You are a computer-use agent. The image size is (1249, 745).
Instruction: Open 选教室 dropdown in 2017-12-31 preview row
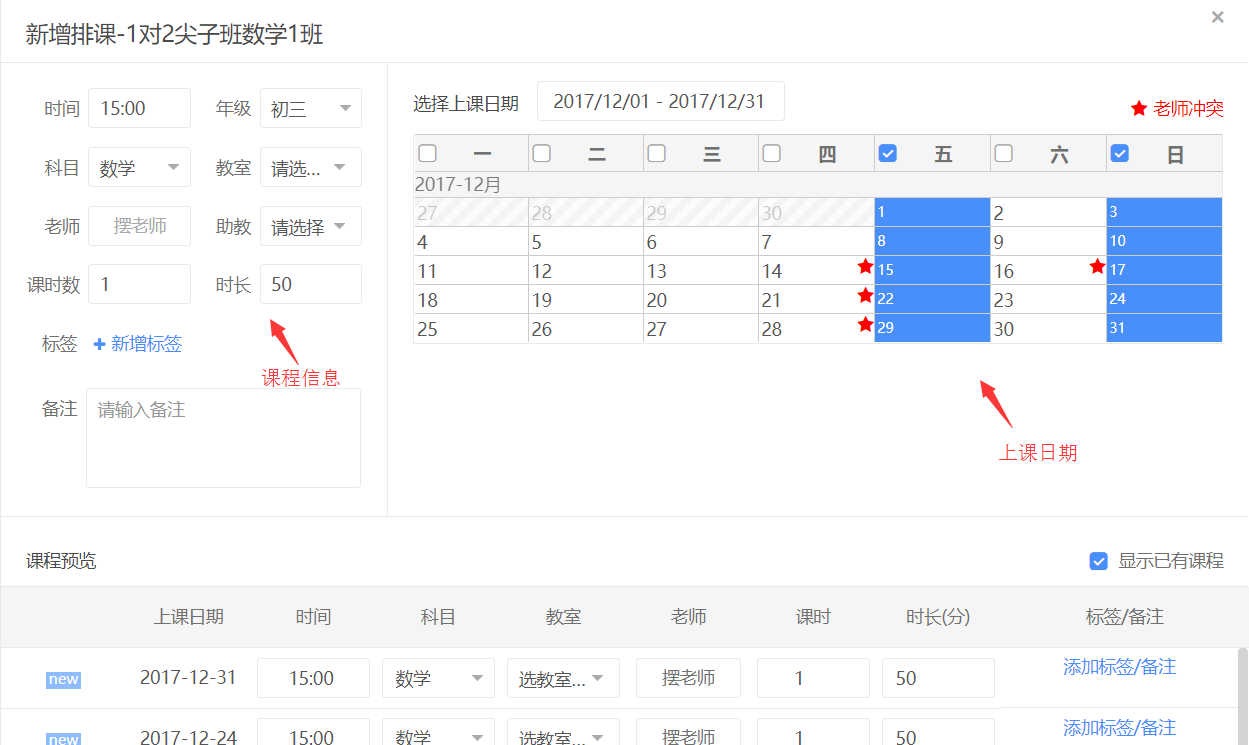tap(563, 678)
